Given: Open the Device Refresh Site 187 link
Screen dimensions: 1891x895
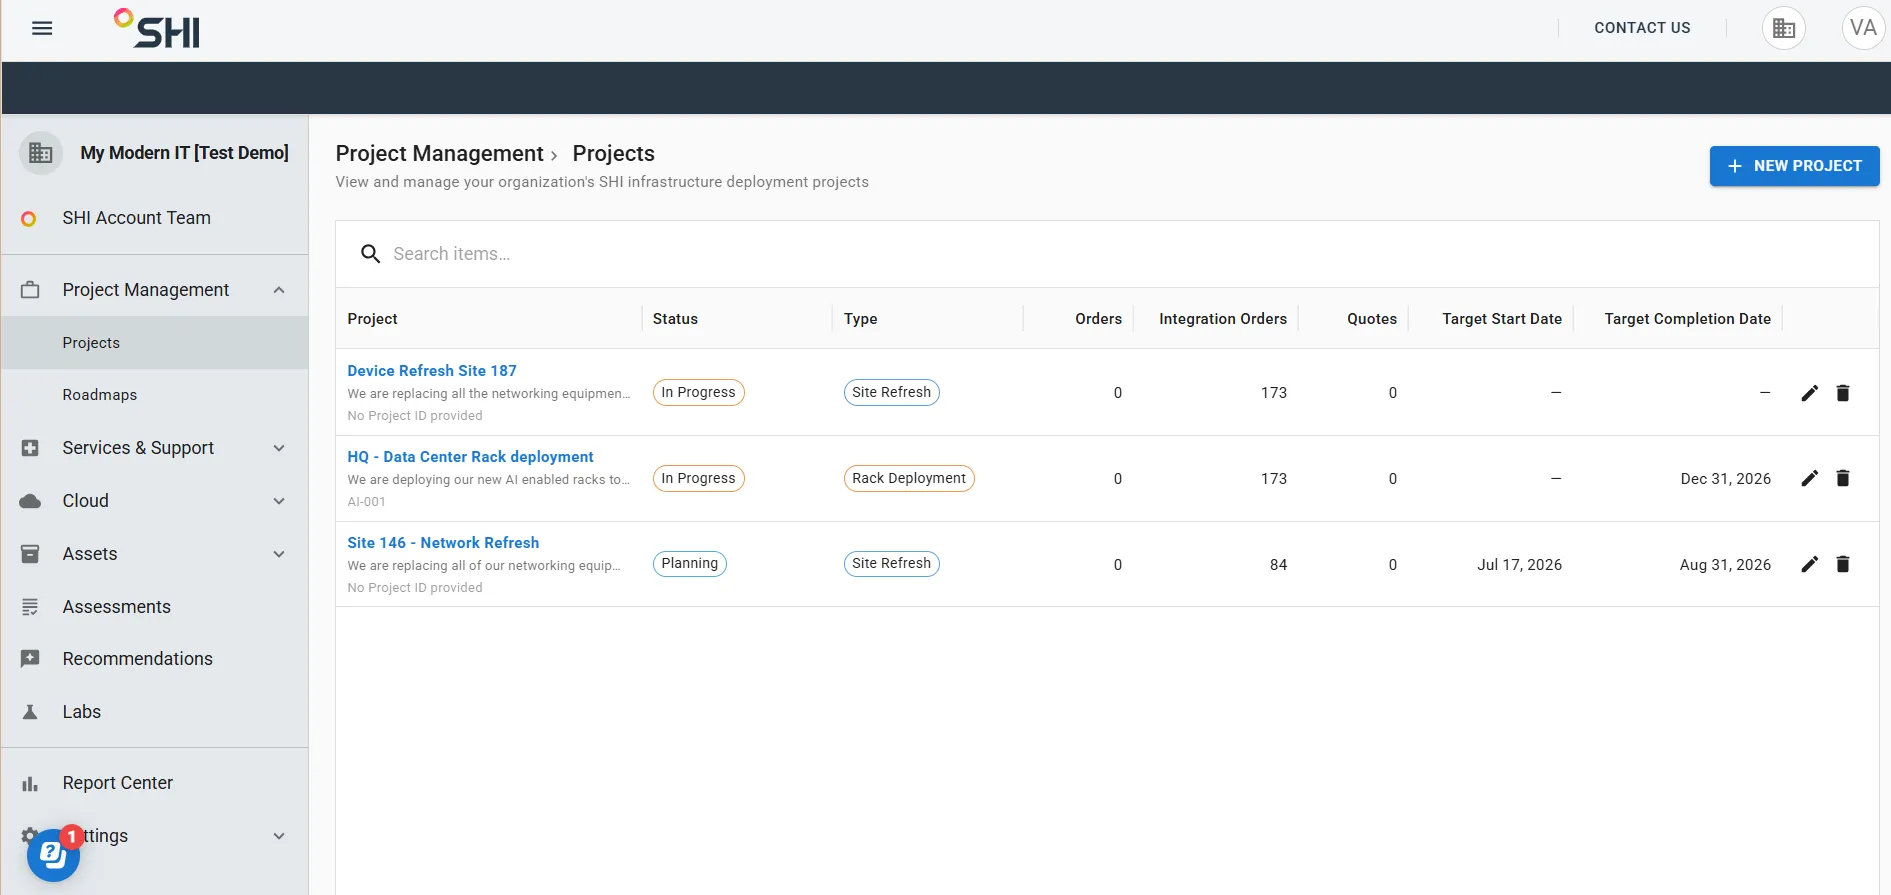Looking at the screenshot, I should (x=432, y=371).
